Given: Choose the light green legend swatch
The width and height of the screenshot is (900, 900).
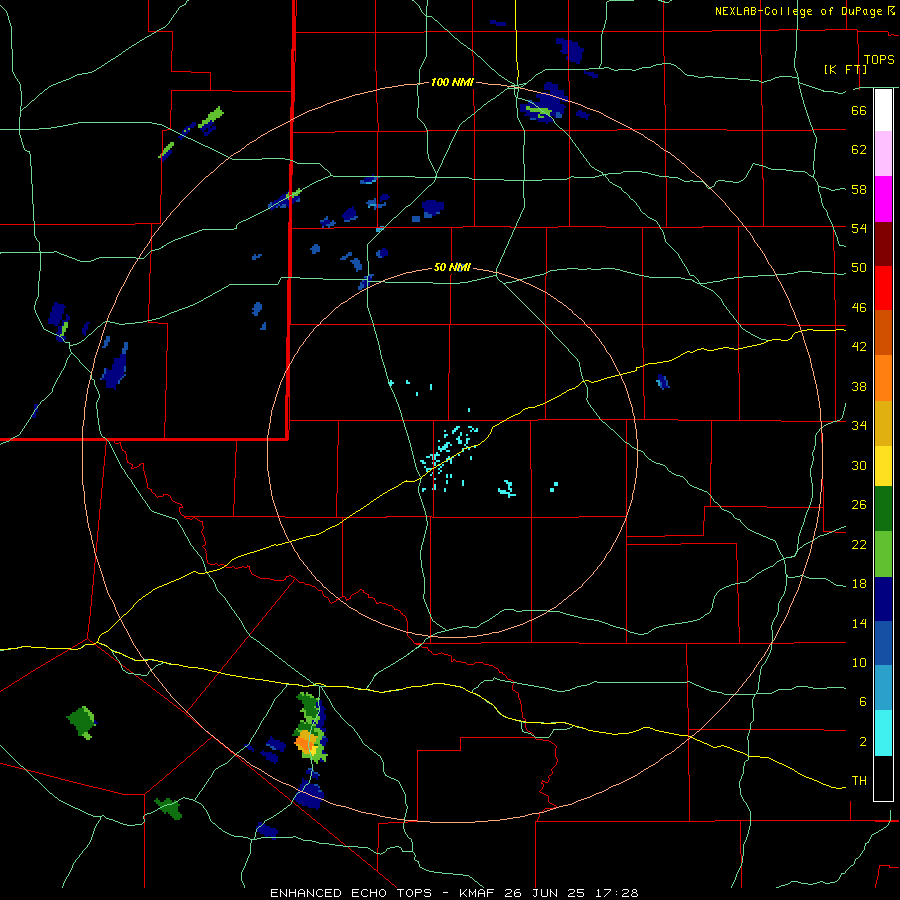Looking at the screenshot, I should click(883, 554).
